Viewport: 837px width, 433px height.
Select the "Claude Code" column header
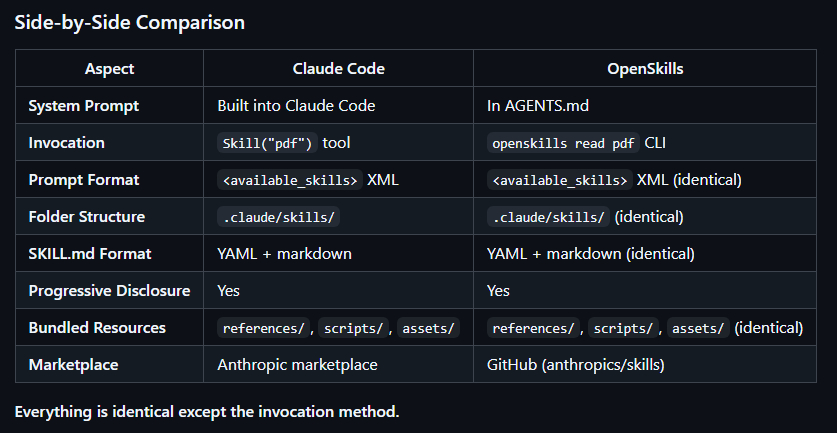[338, 68]
